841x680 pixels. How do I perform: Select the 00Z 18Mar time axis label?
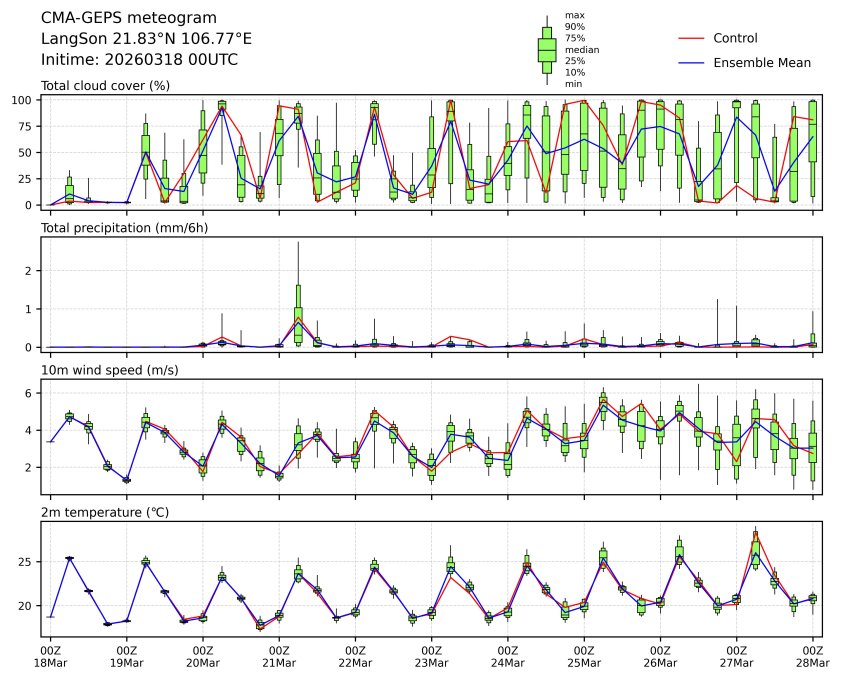[x=50, y=655]
